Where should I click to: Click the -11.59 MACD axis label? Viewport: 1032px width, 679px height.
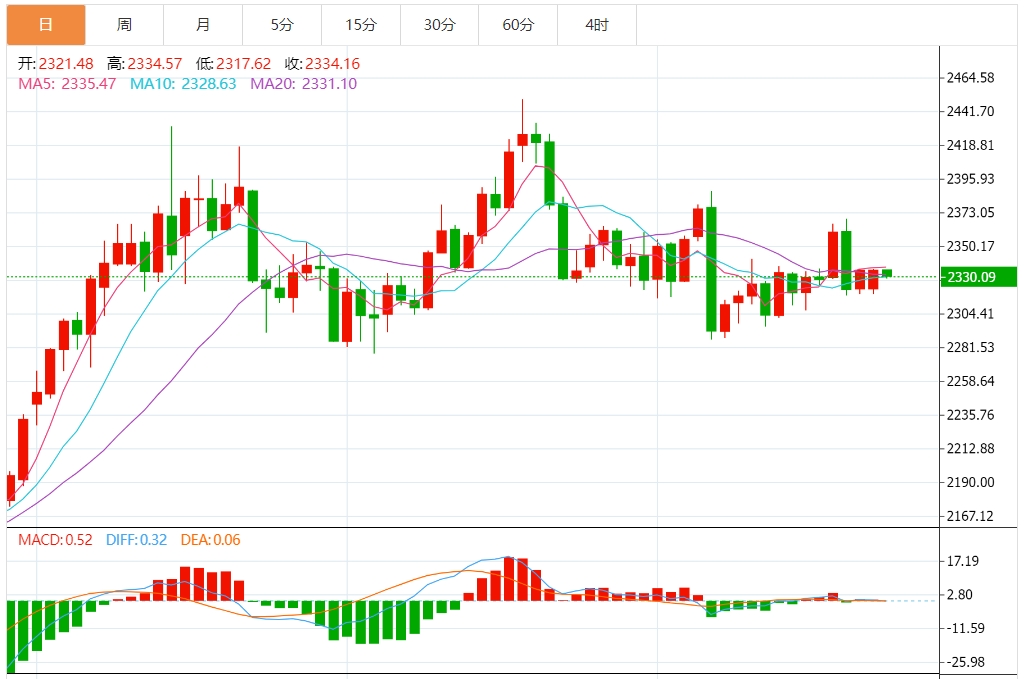click(965, 628)
